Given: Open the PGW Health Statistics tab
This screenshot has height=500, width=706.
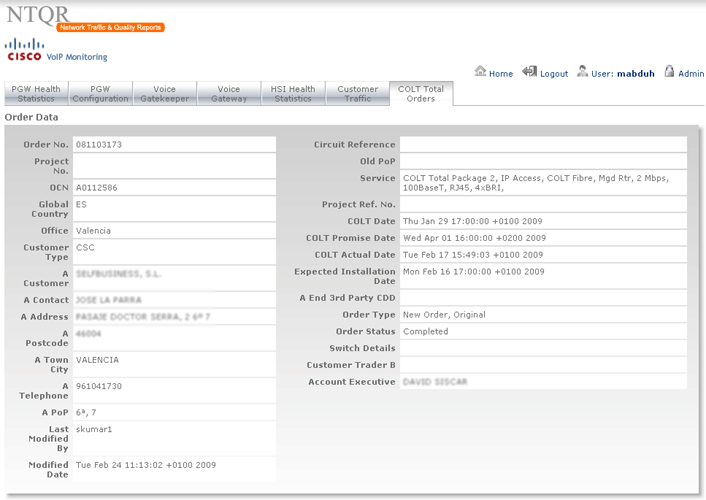Looking at the screenshot, I should [35, 94].
